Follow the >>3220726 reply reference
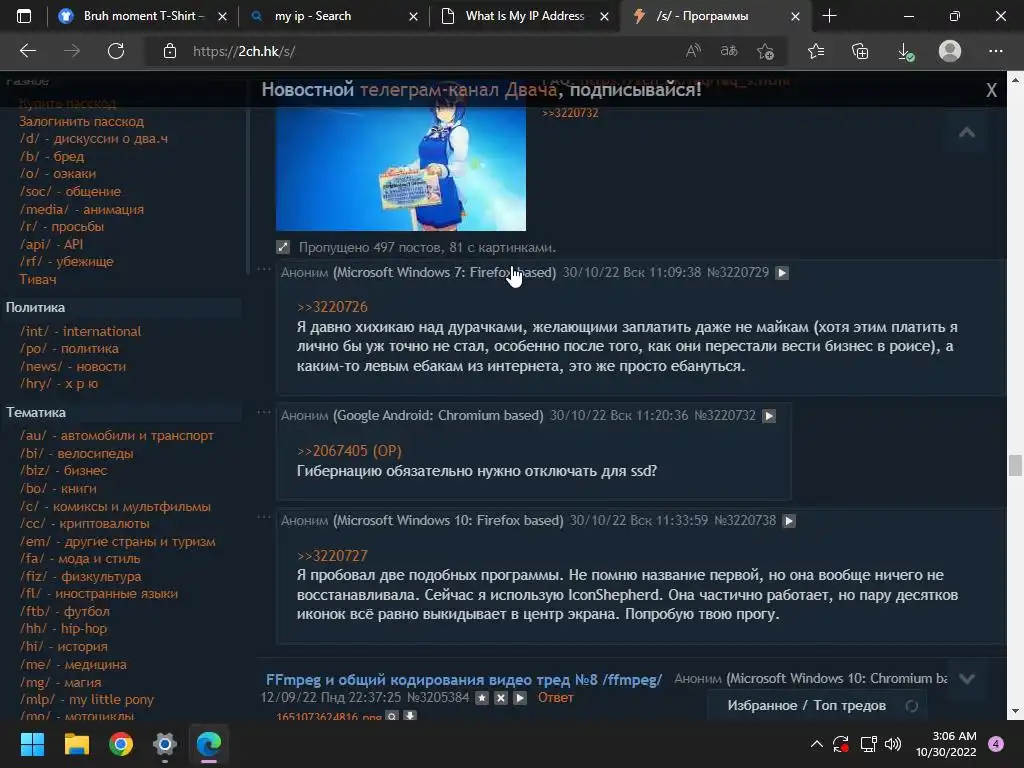Screen dimensions: 1024x768 pyautogui.click(x=332, y=307)
